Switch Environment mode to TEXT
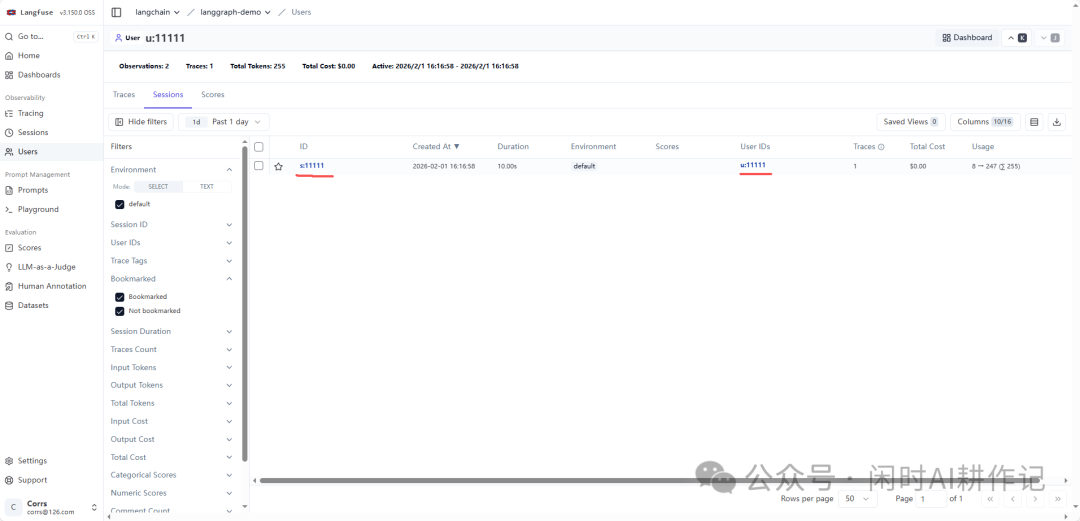1080x521 pixels. click(x=207, y=187)
